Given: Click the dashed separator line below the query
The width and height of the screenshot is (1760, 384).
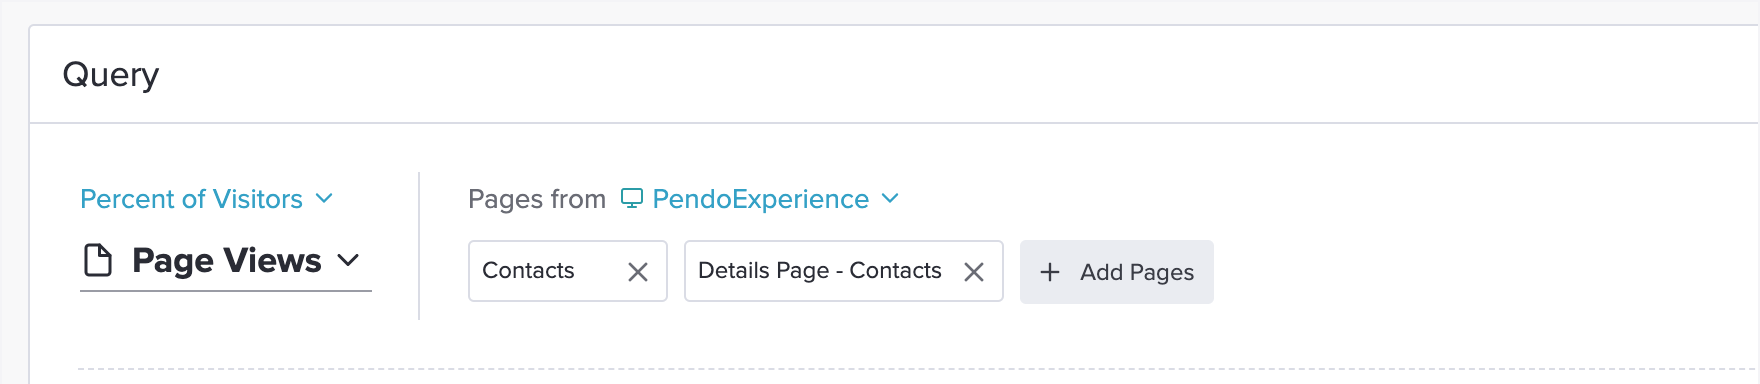Looking at the screenshot, I should point(918,369).
